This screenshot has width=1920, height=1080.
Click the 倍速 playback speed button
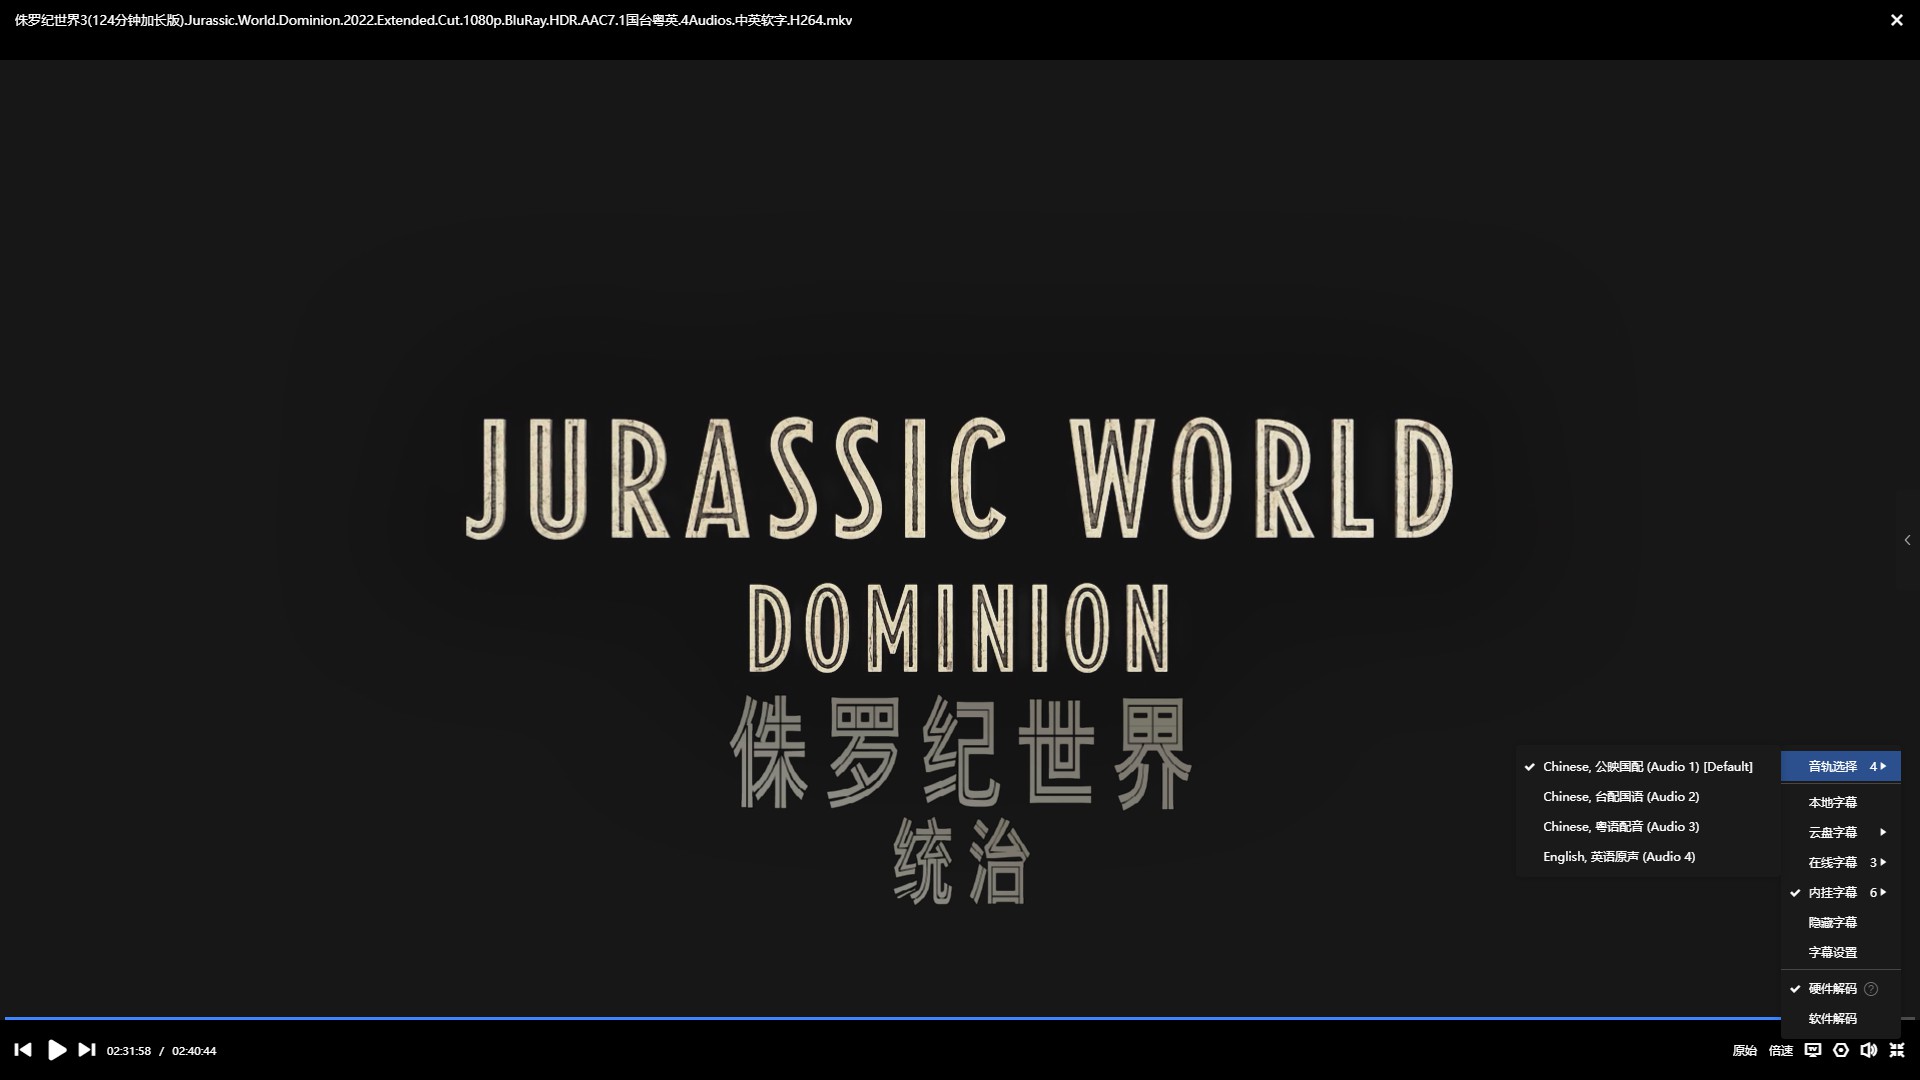click(x=1780, y=1051)
